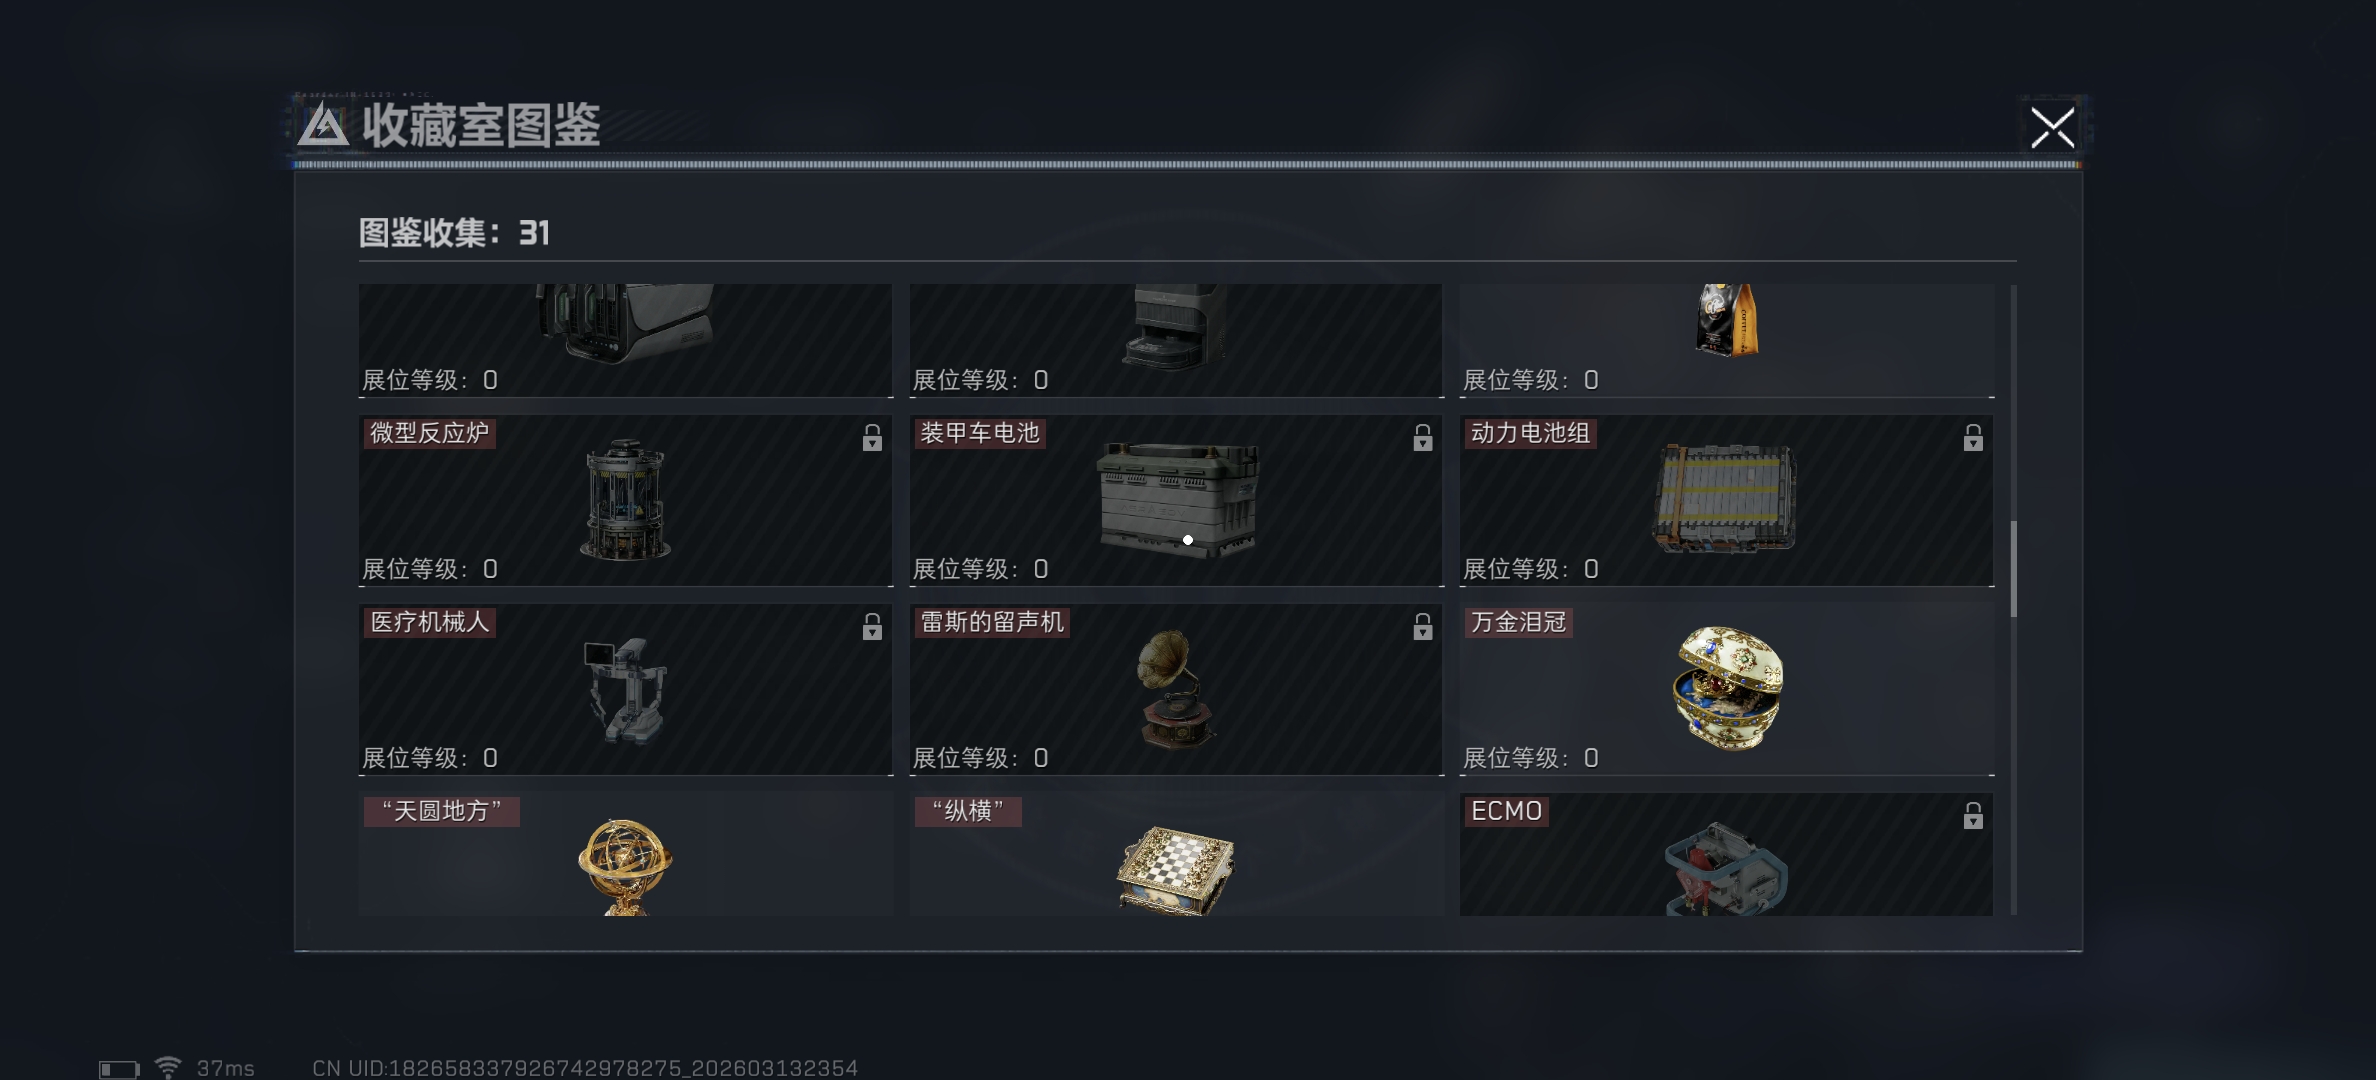Viewport: 2376px width, 1080px height.
Task: Click the 装甲车电池 name label
Action: (x=980, y=433)
